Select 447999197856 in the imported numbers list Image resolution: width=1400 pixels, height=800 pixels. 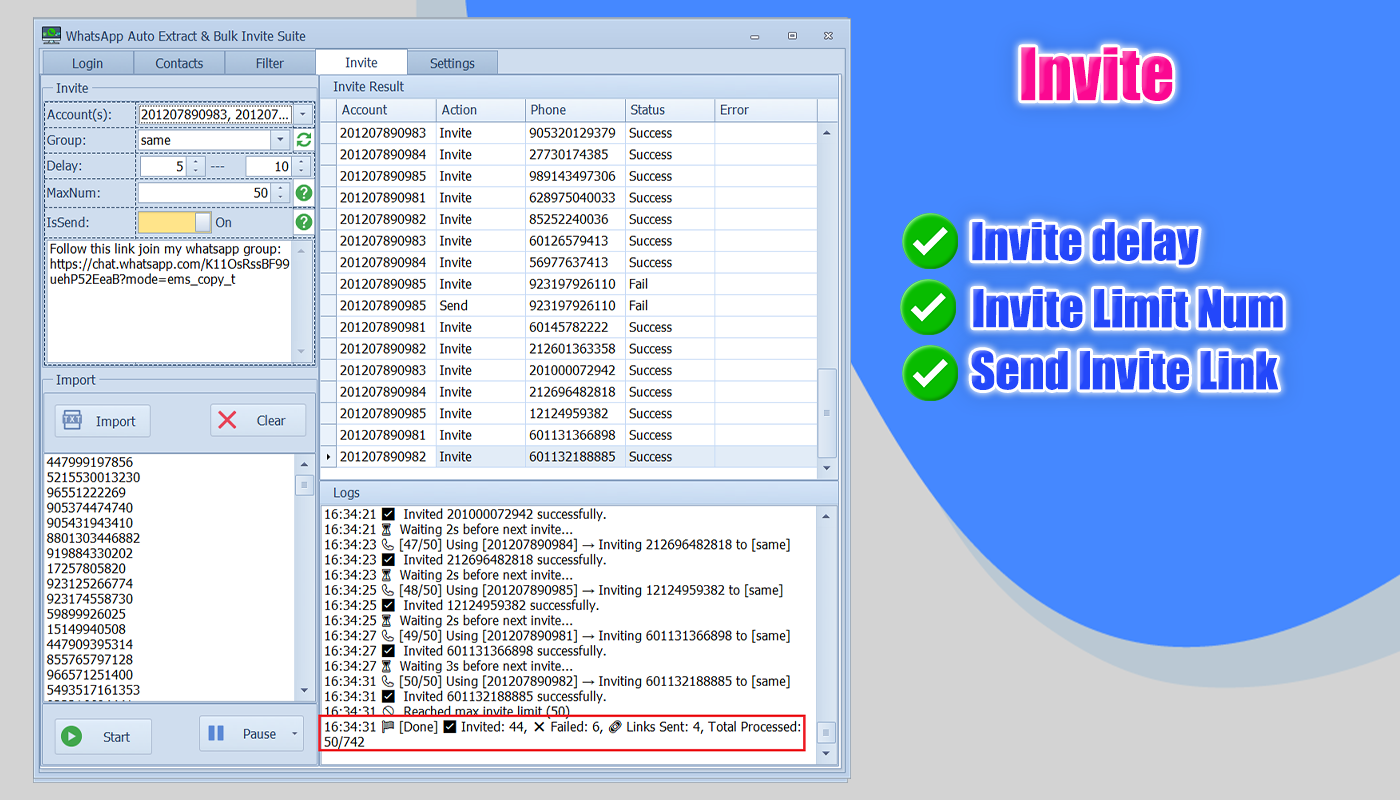pos(90,462)
